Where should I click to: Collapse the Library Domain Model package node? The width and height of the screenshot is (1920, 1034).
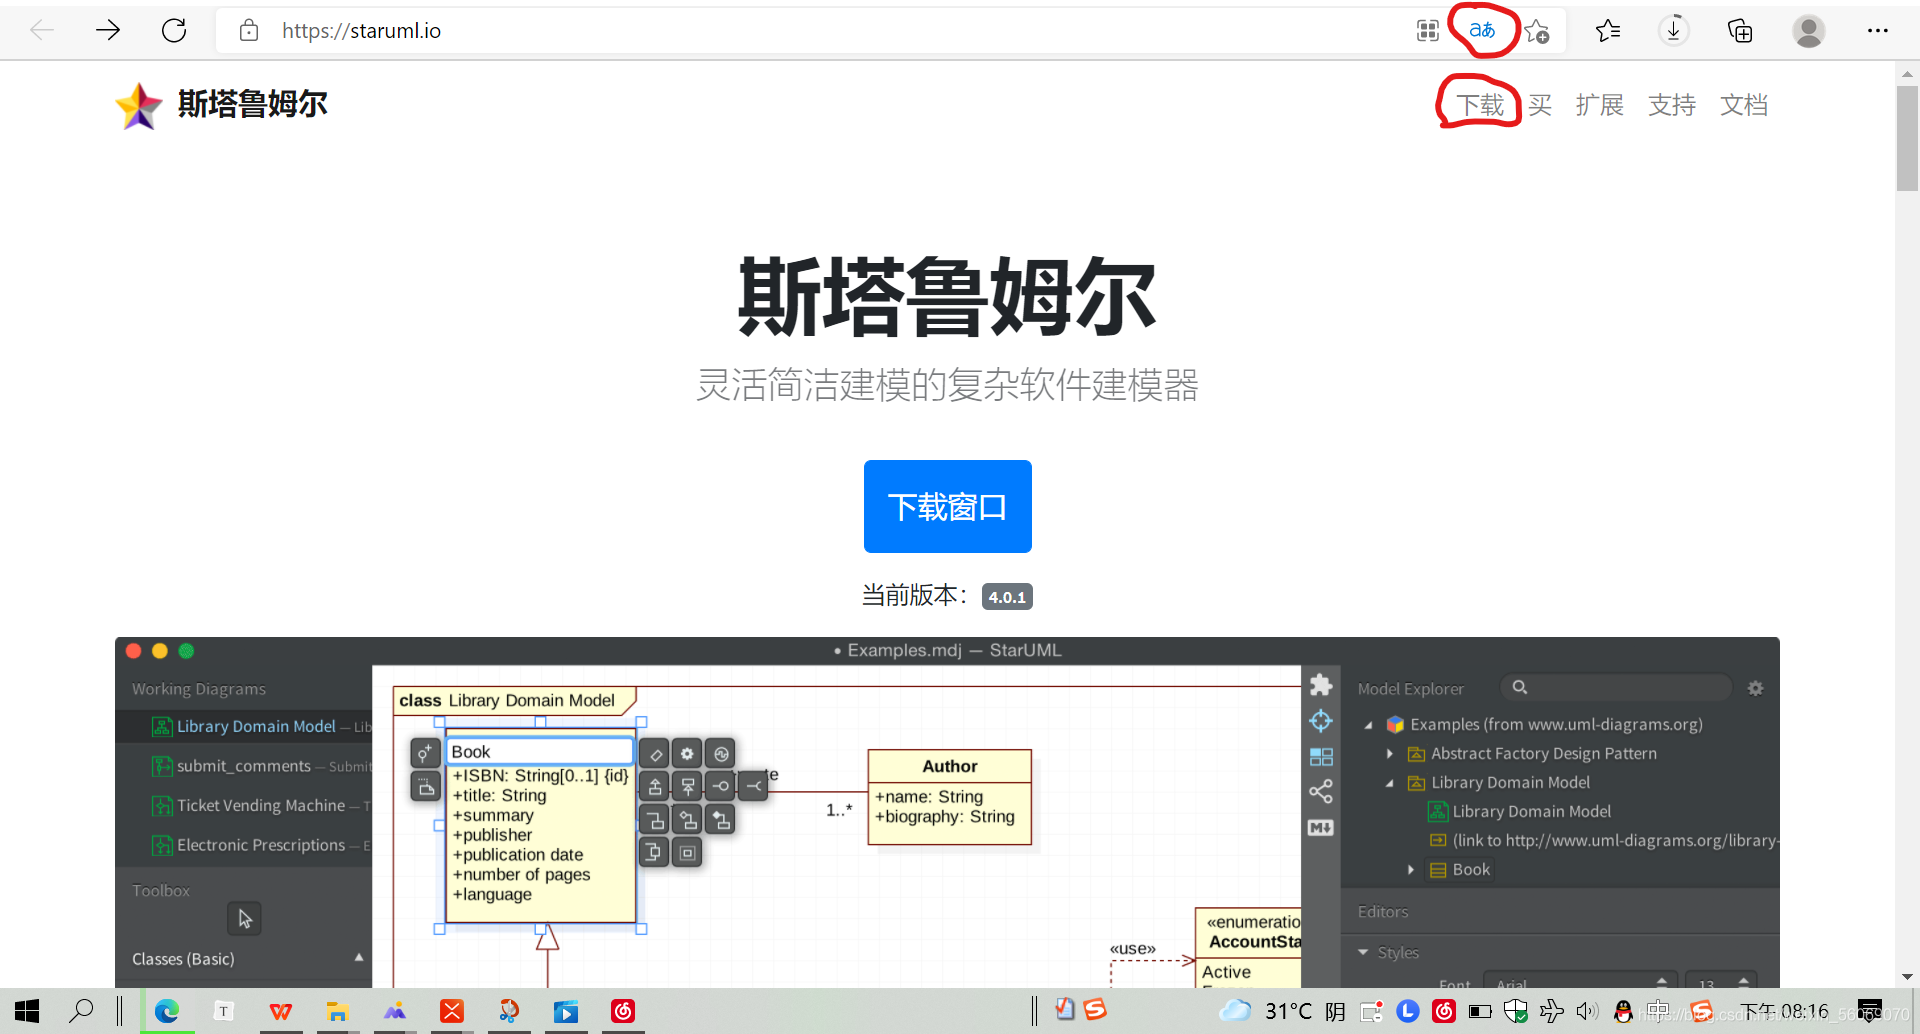coord(1389,783)
